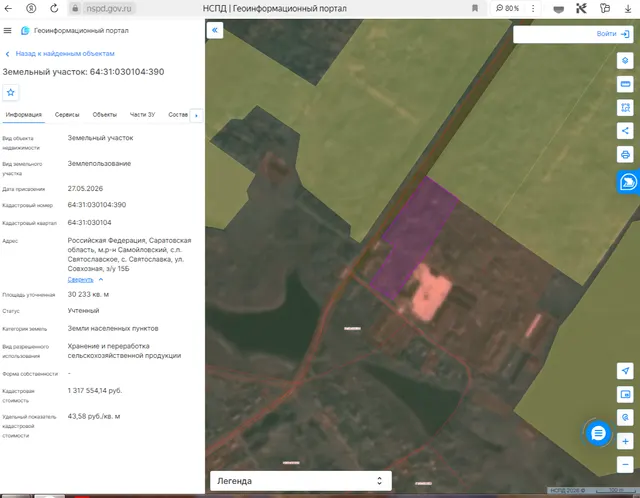Switch to the Сервисы tab

pos(67,115)
